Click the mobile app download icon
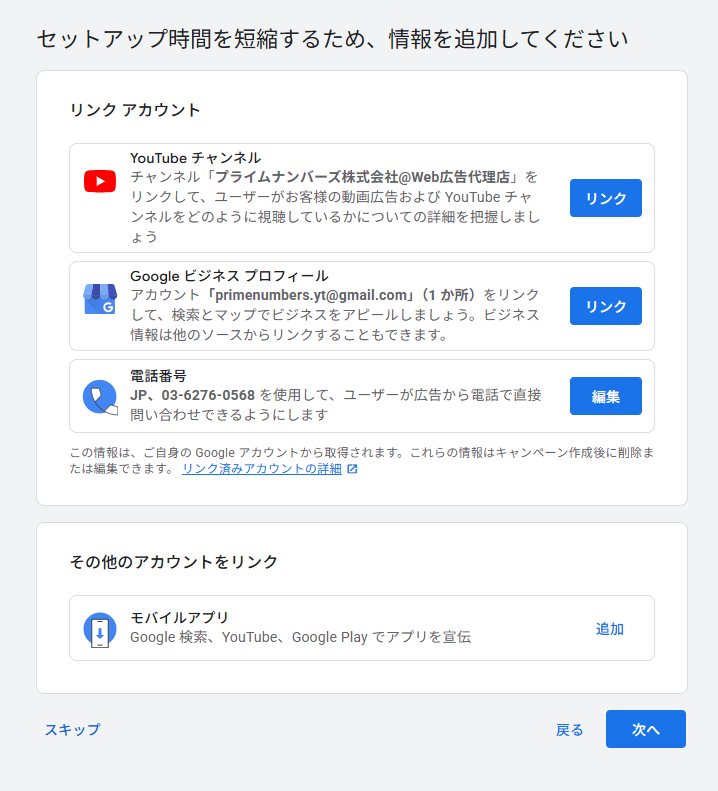This screenshot has height=791, width=718. 99,629
